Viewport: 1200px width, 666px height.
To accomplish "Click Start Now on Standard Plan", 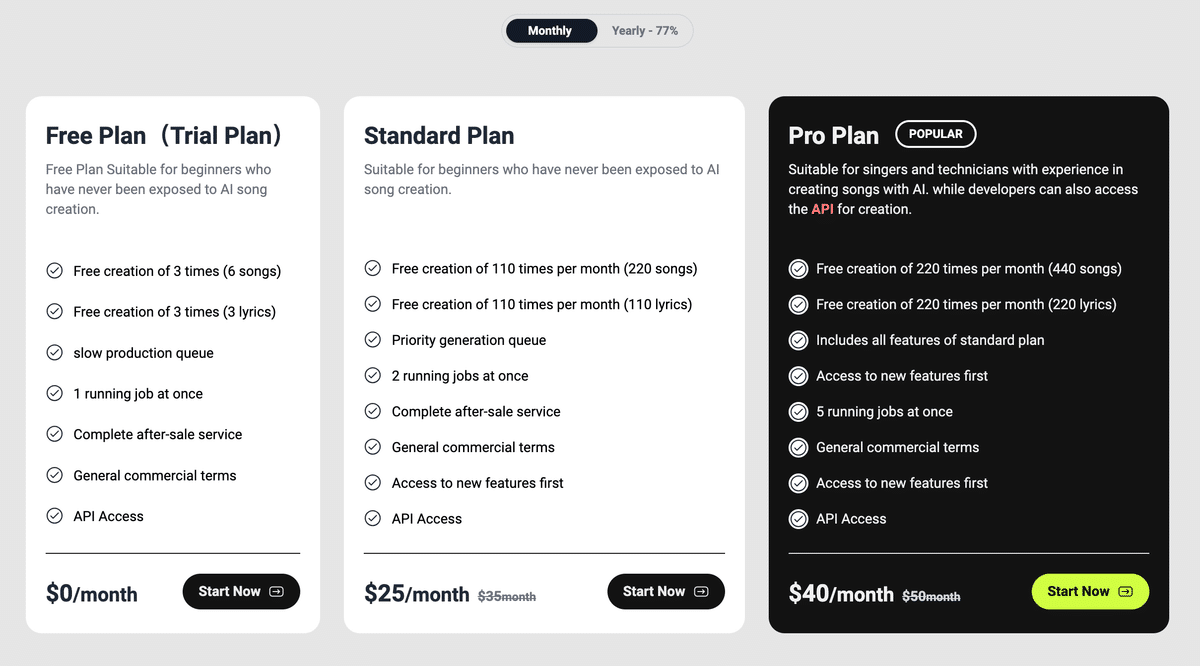I will [x=665, y=591].
